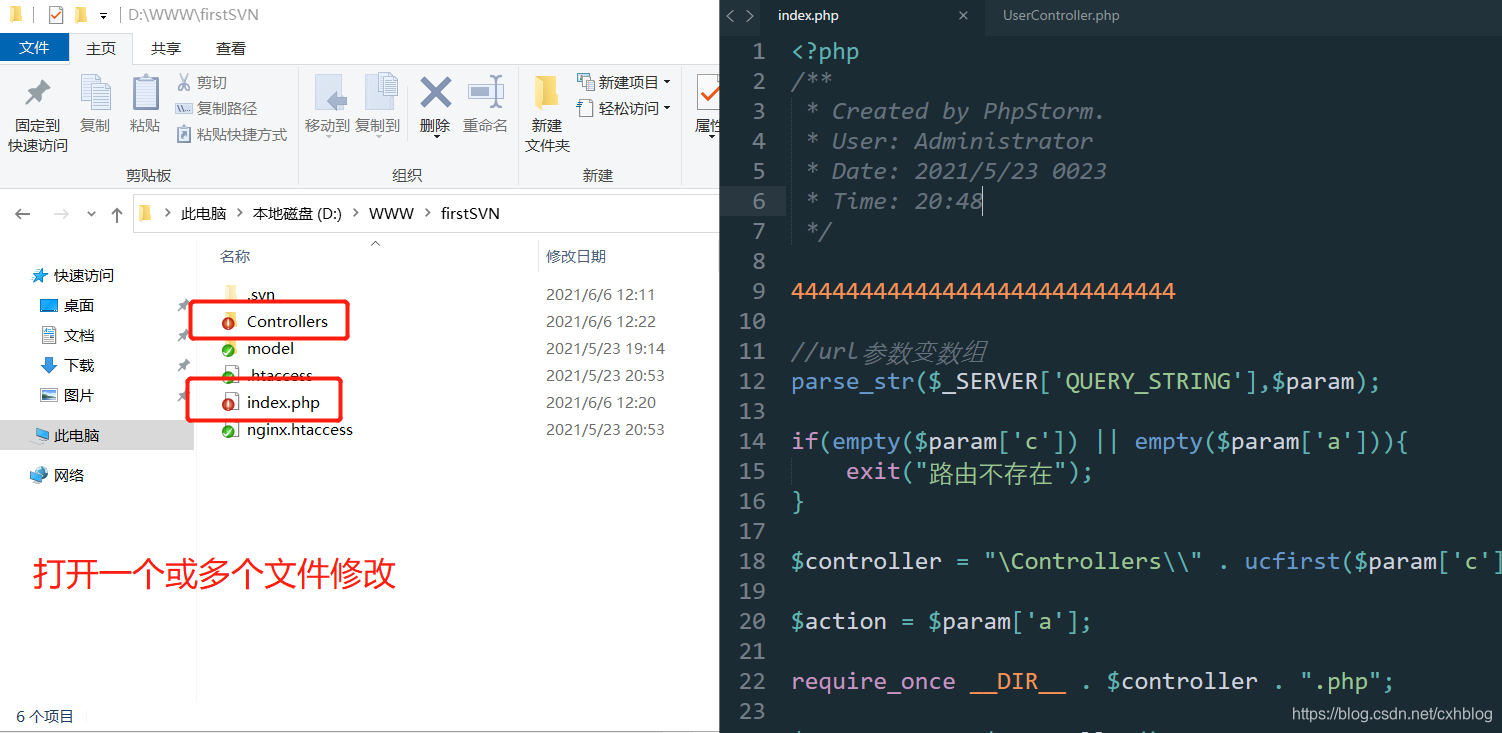
Task: Select the model folder icon in the file list
Action: tap(230, 349)
